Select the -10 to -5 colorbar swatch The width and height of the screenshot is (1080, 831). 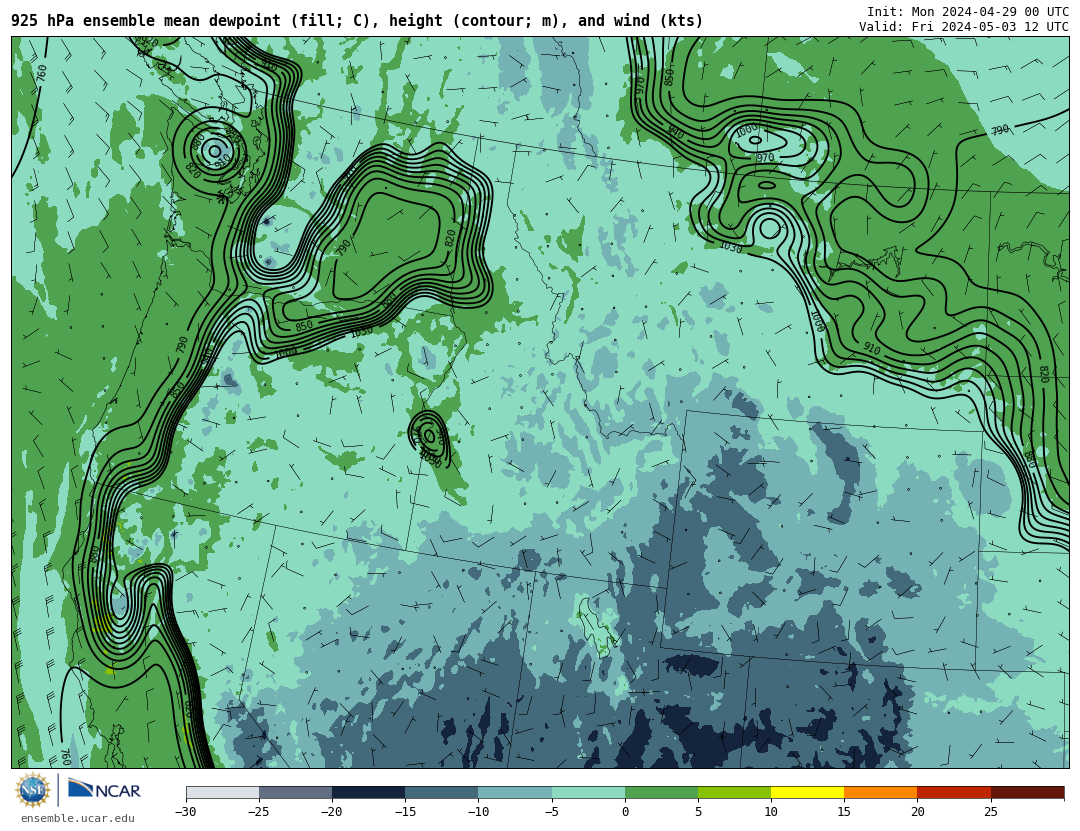click(515, 792)
